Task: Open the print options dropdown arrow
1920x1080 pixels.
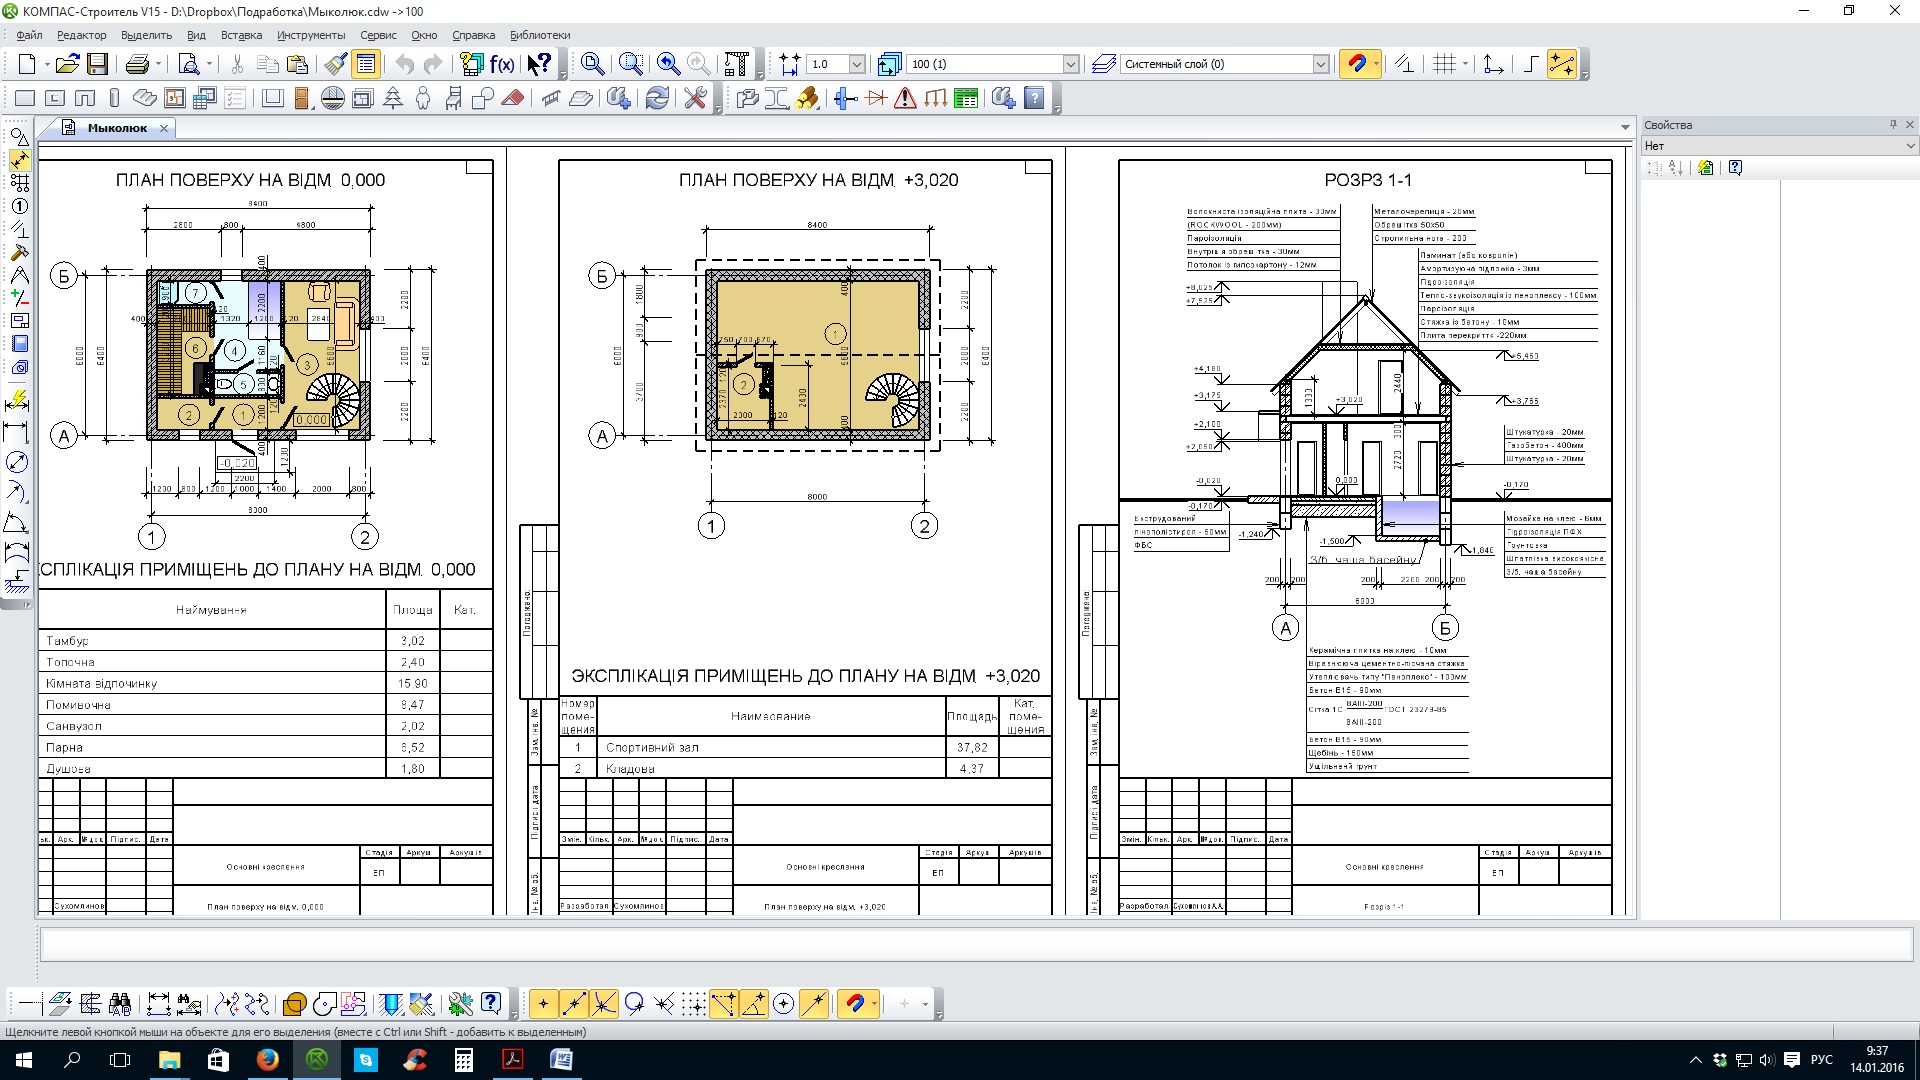Action: point(158,64)
